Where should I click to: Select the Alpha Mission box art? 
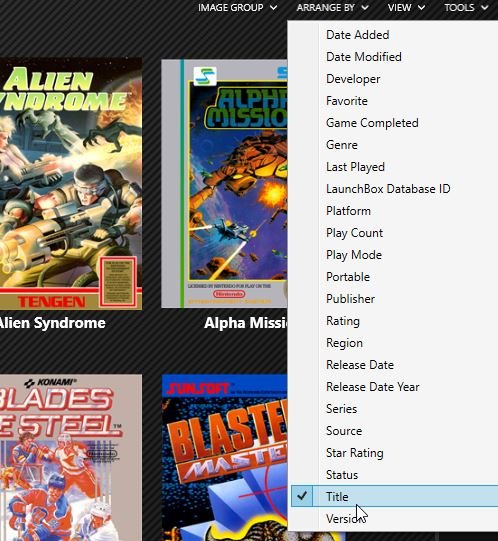point(224,184)
